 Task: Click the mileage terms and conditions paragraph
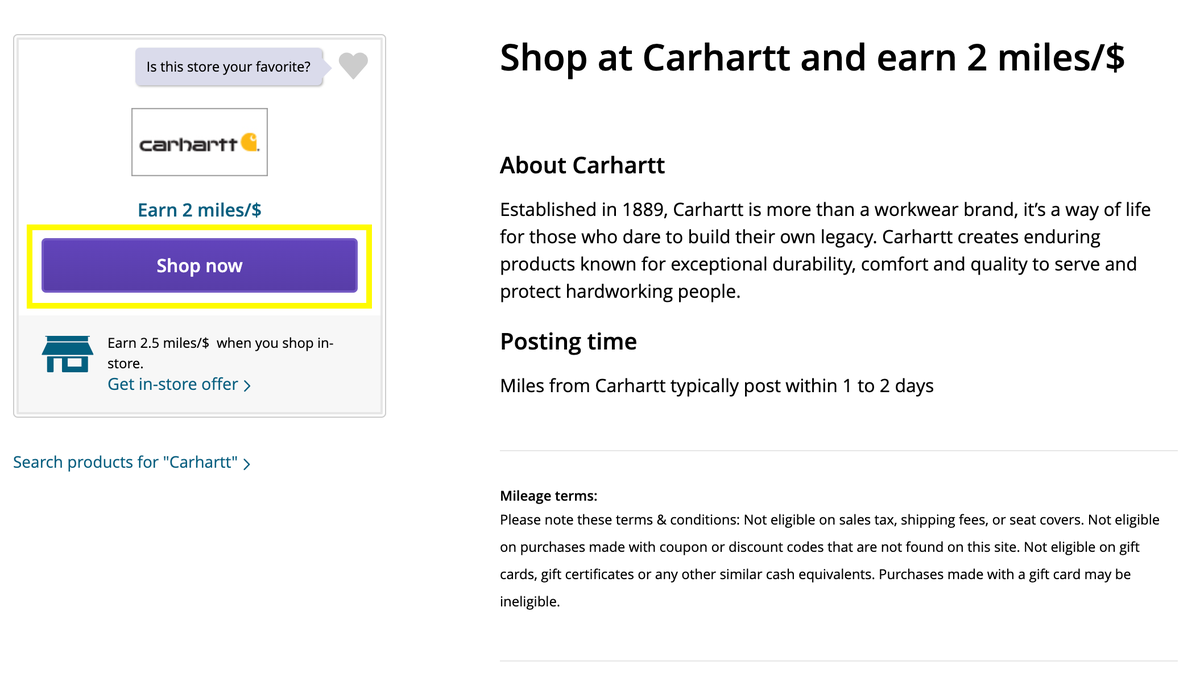829,560
